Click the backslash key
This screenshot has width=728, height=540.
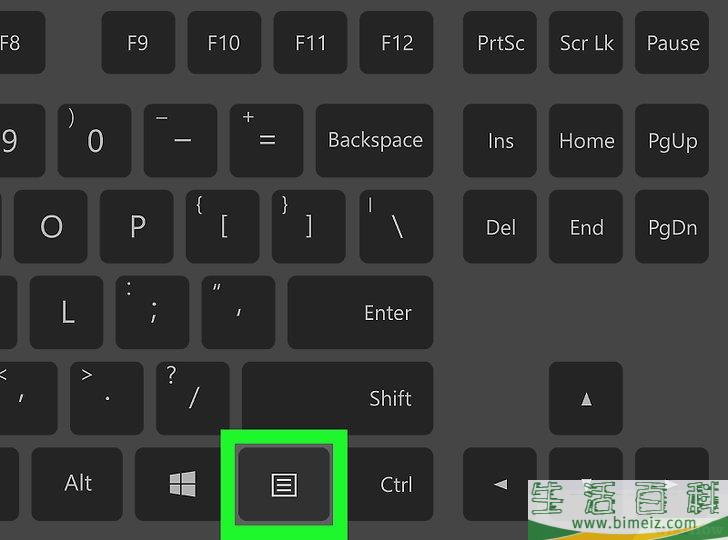point(396,227)
